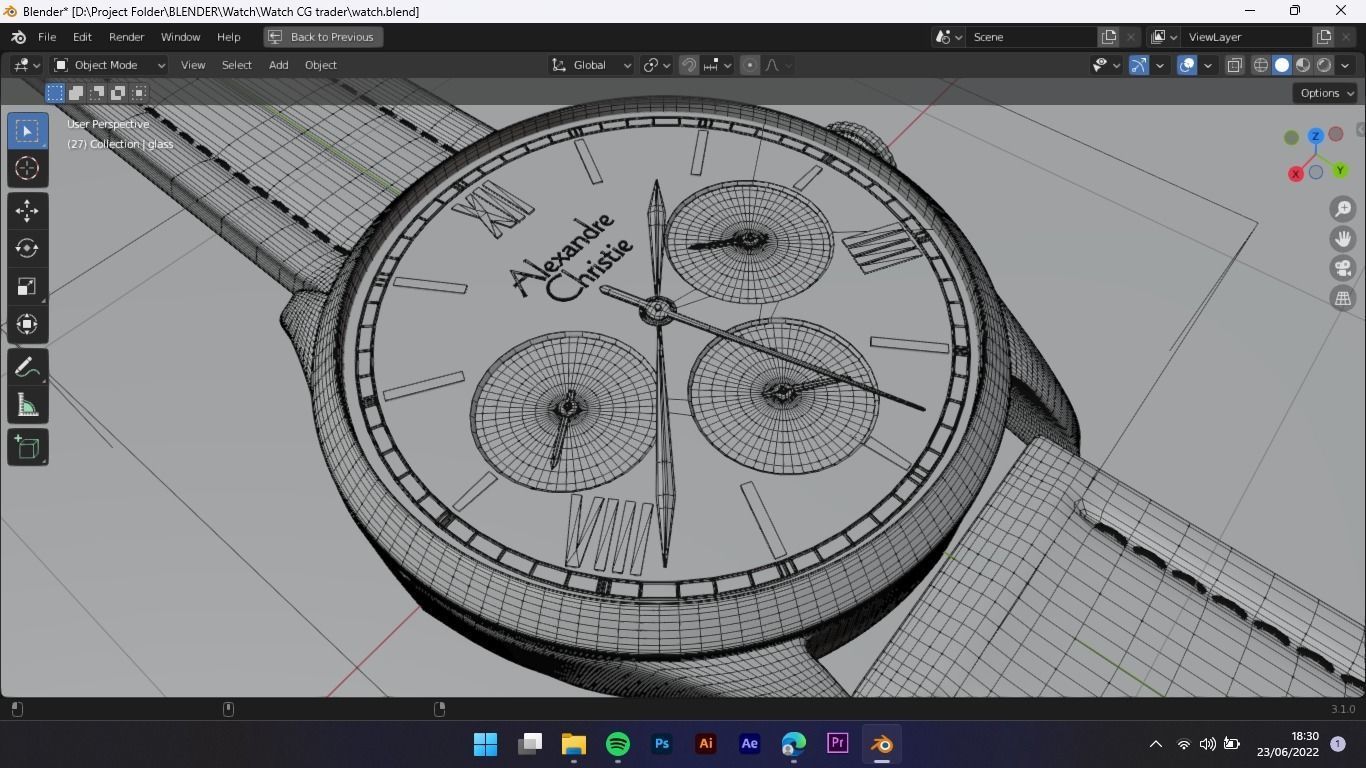Activate the Rotate tool
1366x768 pixels.
coord(27,248)
